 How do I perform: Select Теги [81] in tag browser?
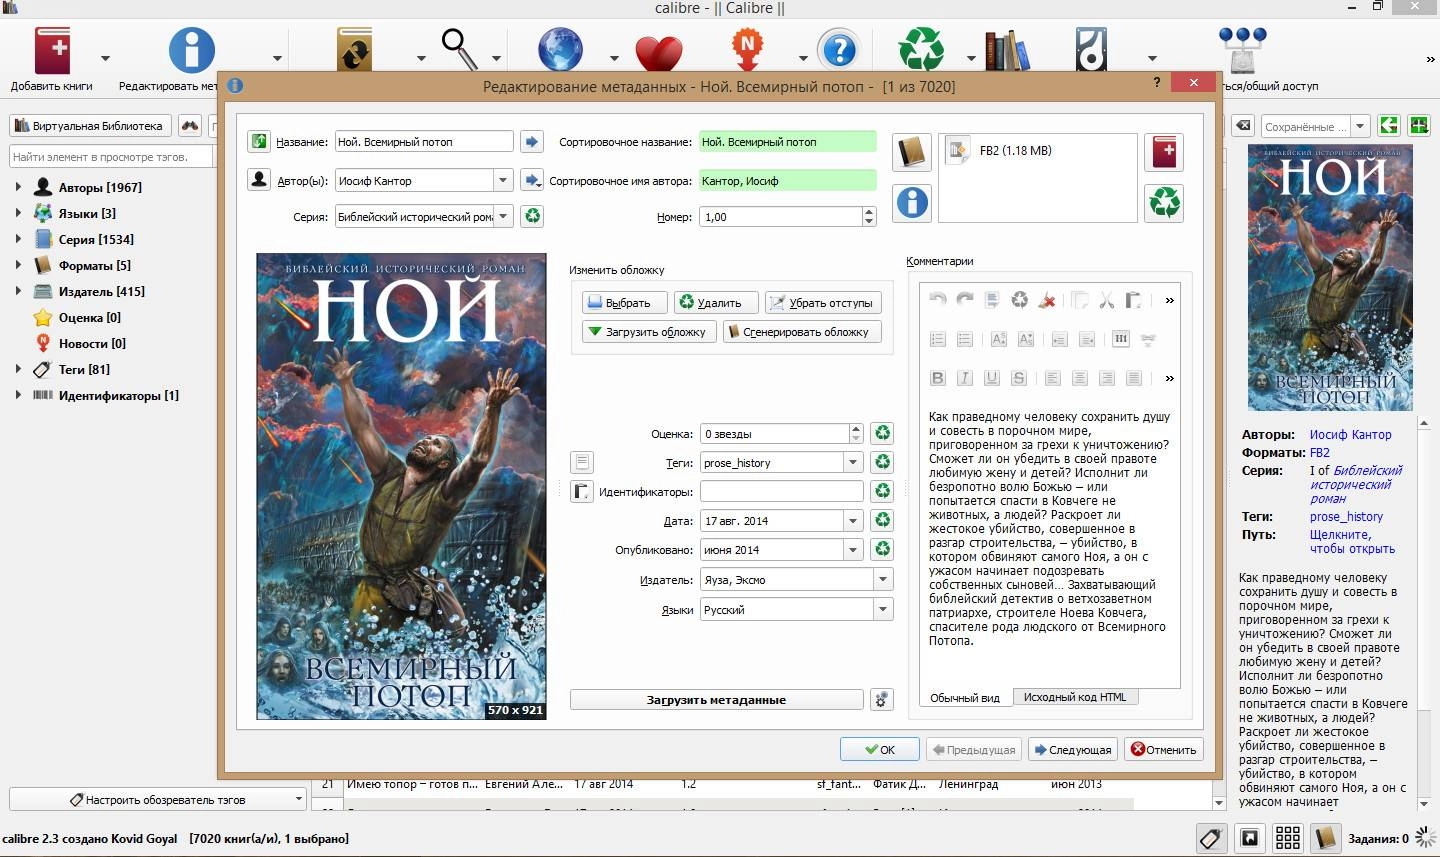84,369
